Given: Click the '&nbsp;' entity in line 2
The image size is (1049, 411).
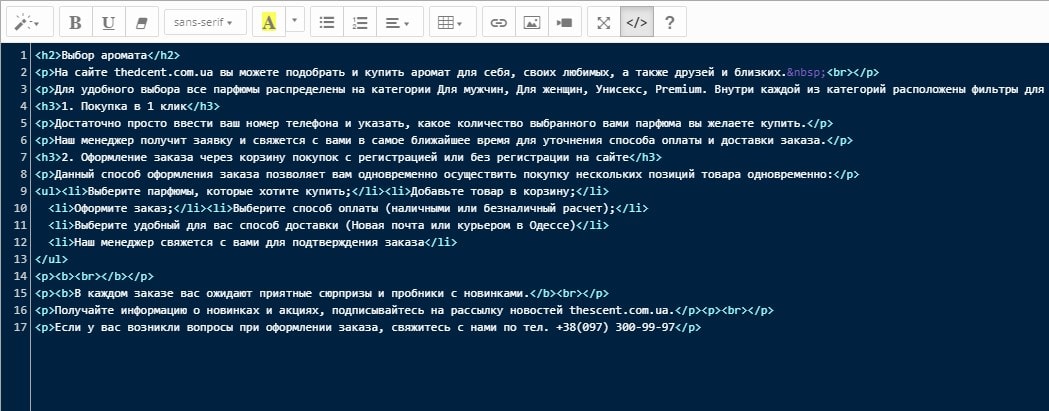Looking at the screenshot, I should click(807, 72).
